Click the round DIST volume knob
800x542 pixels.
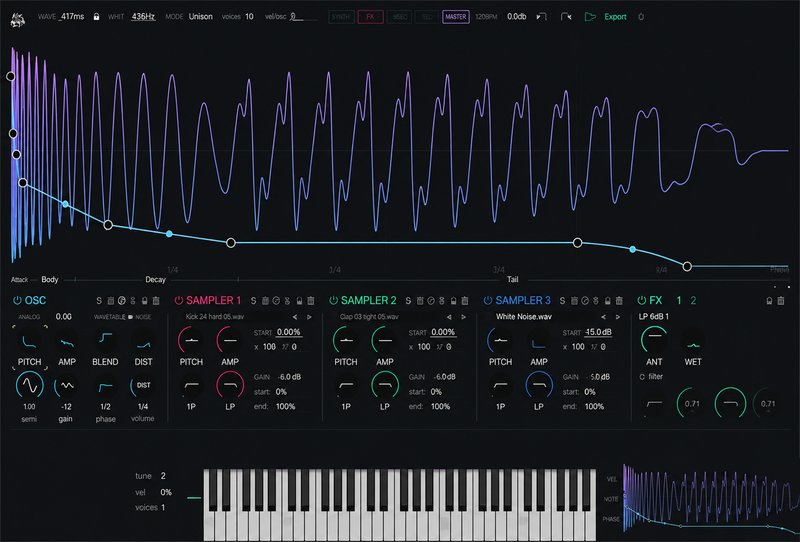tap(143, 386)
